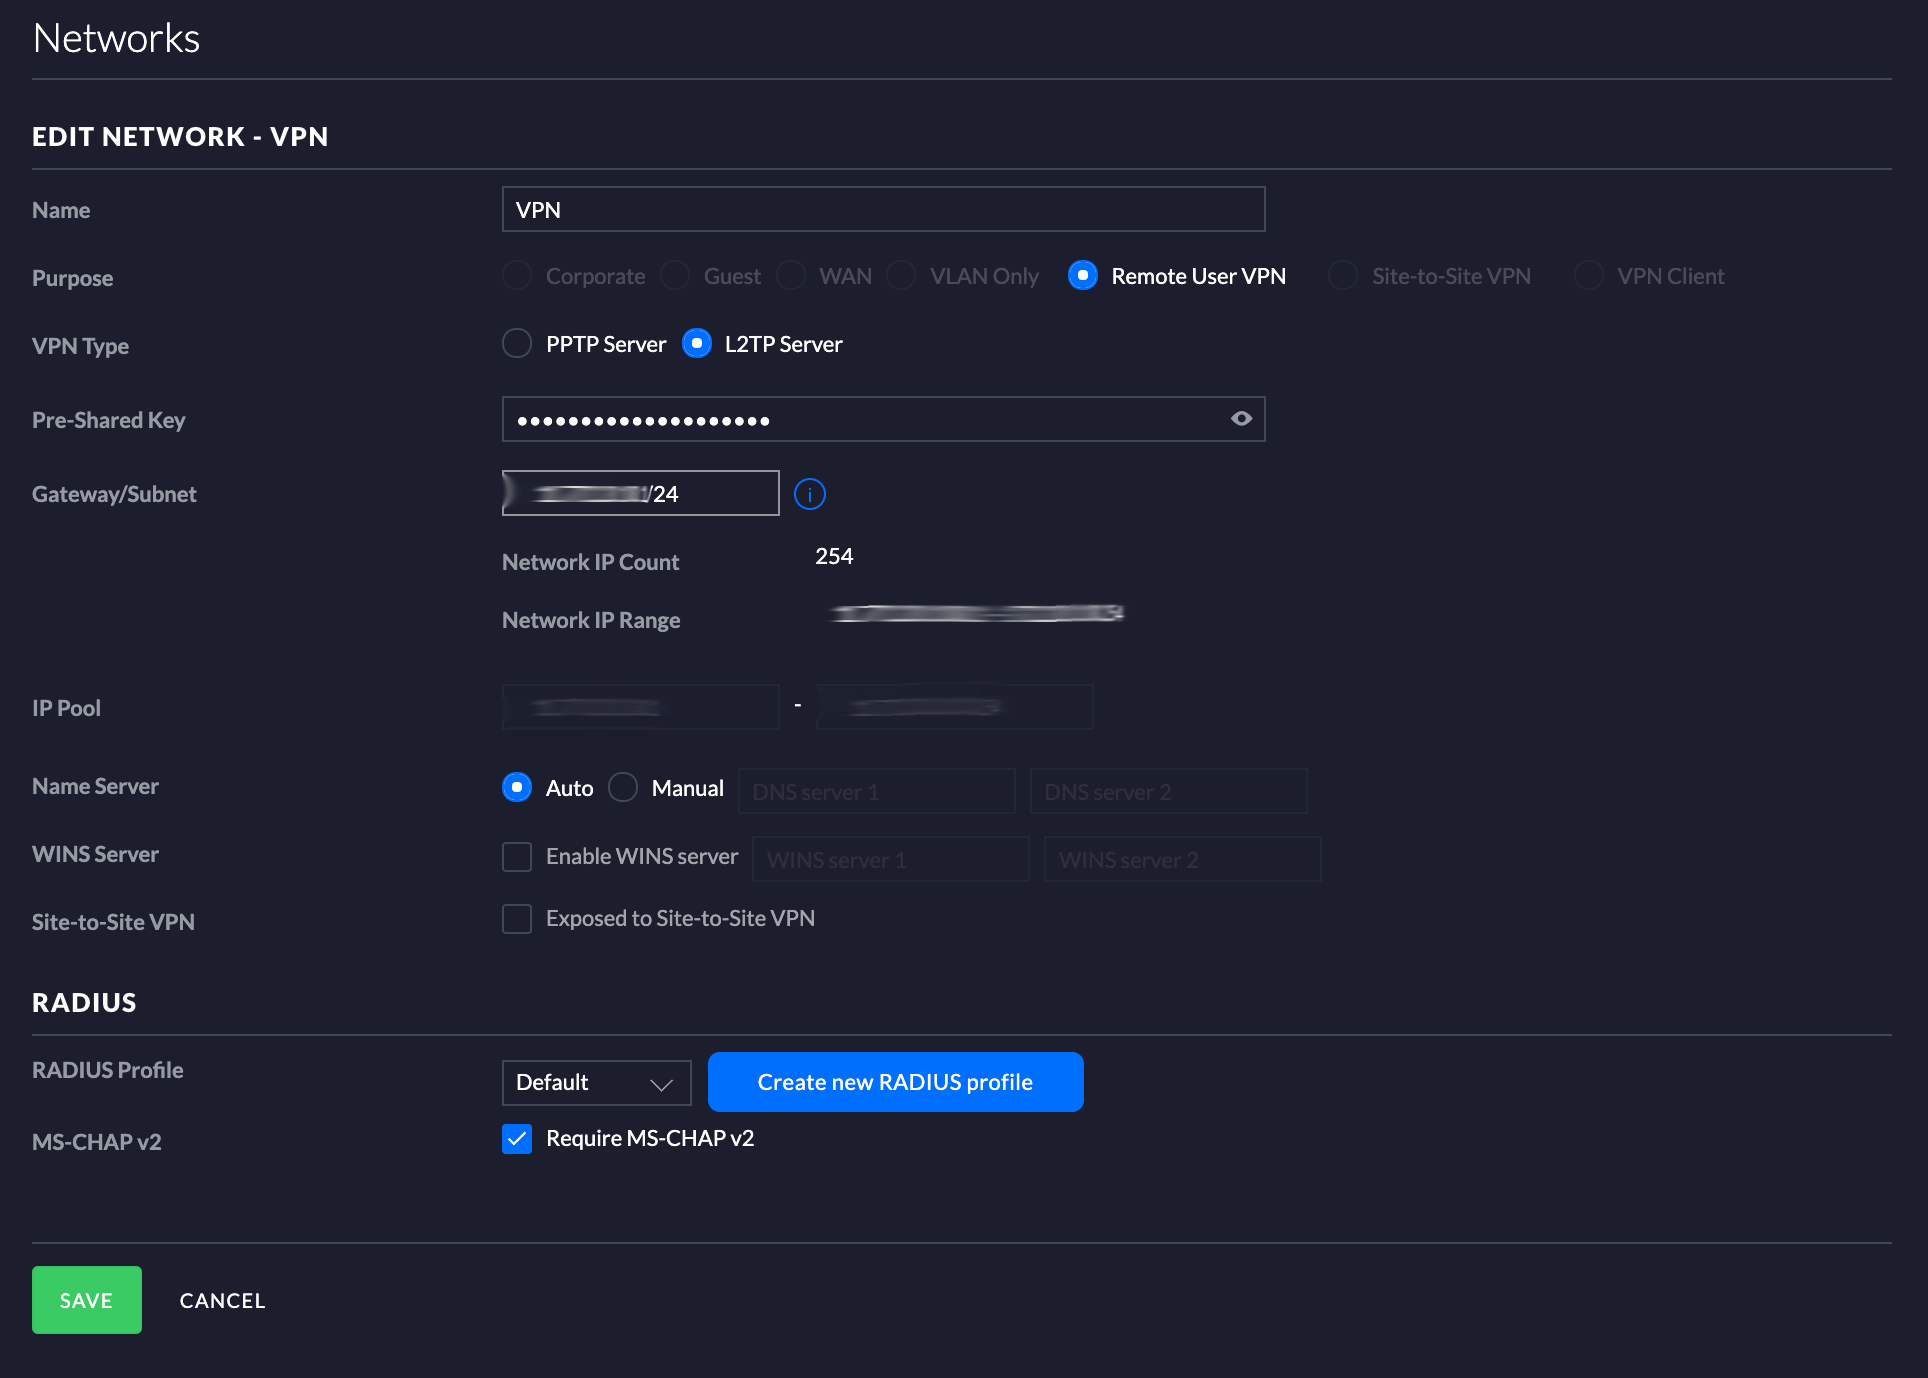Screen dimensions: 1928x1378
Task: Select Remote User VPN purpose
Action: (1083, 276)
